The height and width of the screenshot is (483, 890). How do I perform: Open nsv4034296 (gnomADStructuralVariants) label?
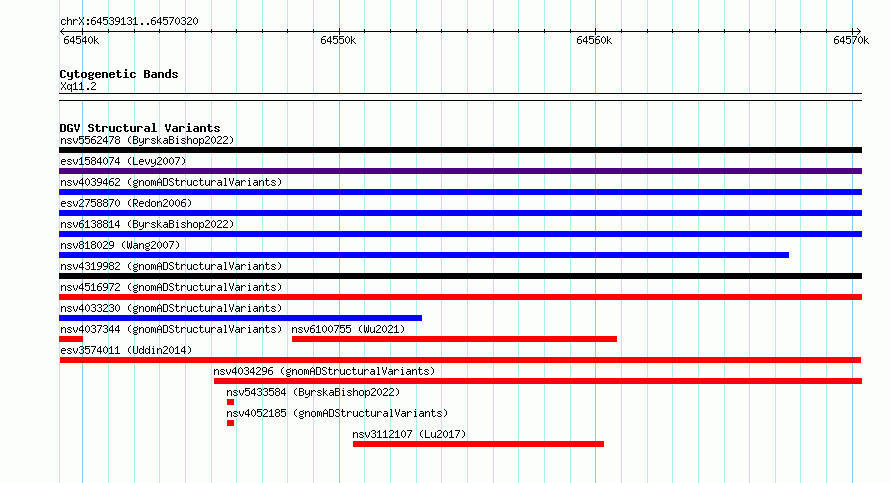coord(324,371)
